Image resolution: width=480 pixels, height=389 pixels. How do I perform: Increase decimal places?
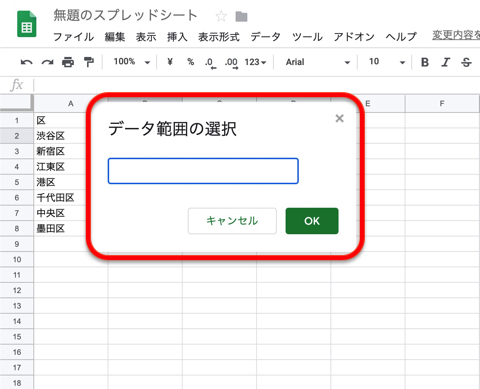point(231,62)
